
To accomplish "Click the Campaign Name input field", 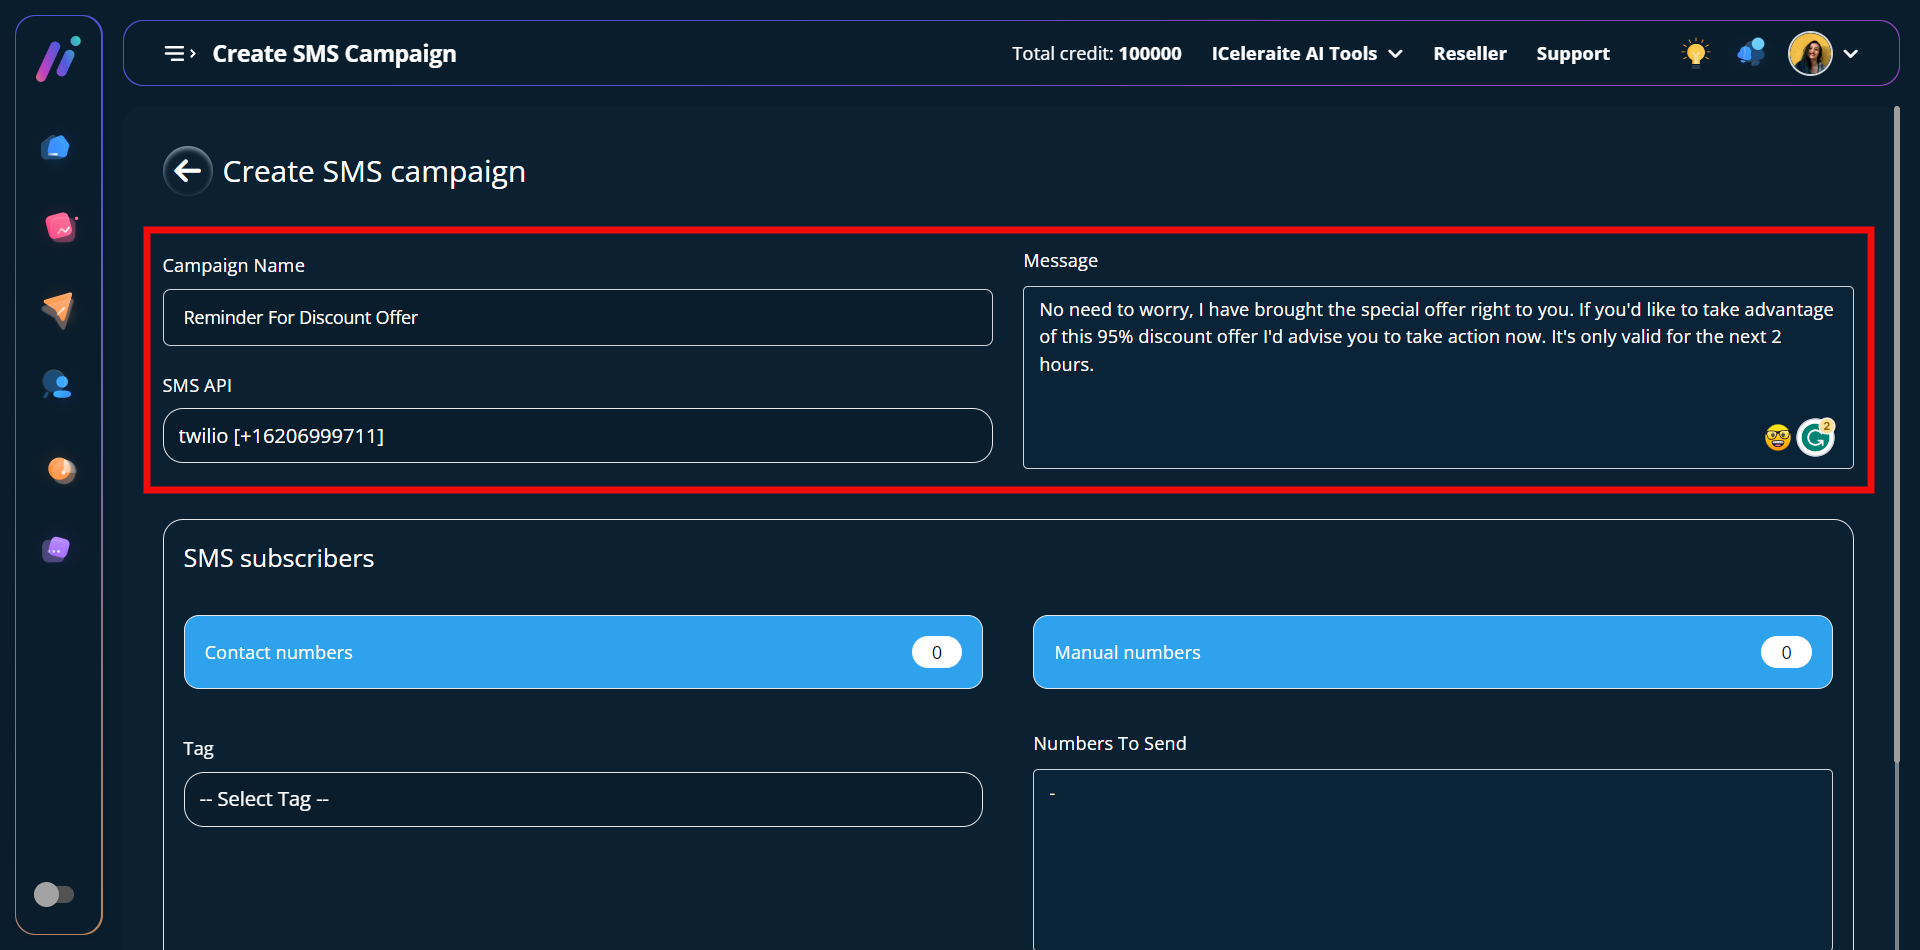I will 577,318.
